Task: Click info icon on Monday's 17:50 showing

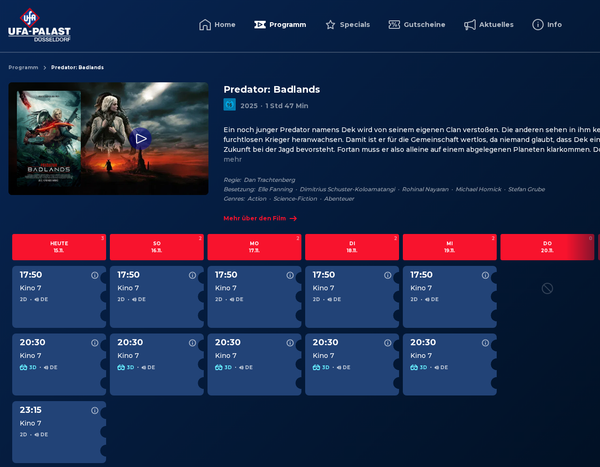Action: coord(290,275)
